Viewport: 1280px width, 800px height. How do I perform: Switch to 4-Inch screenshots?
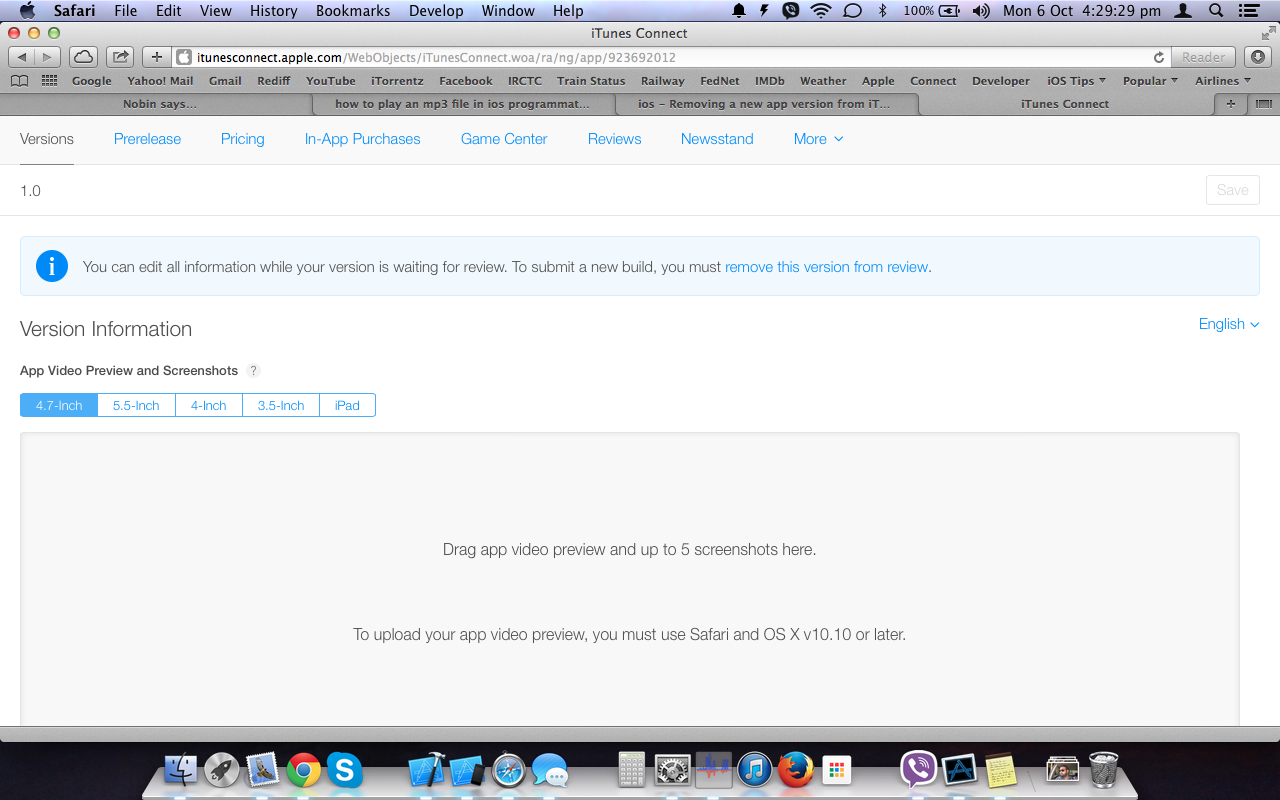[209, 405]
